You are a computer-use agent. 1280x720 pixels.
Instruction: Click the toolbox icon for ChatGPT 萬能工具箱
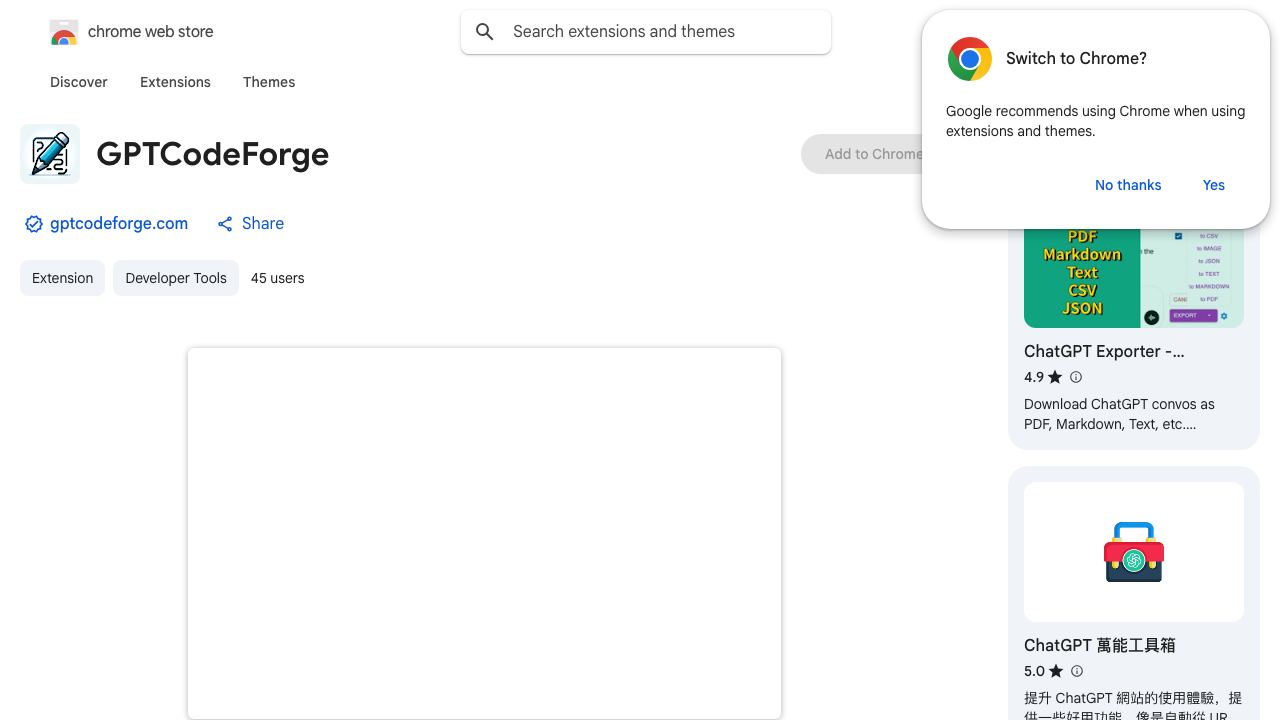1134,552
